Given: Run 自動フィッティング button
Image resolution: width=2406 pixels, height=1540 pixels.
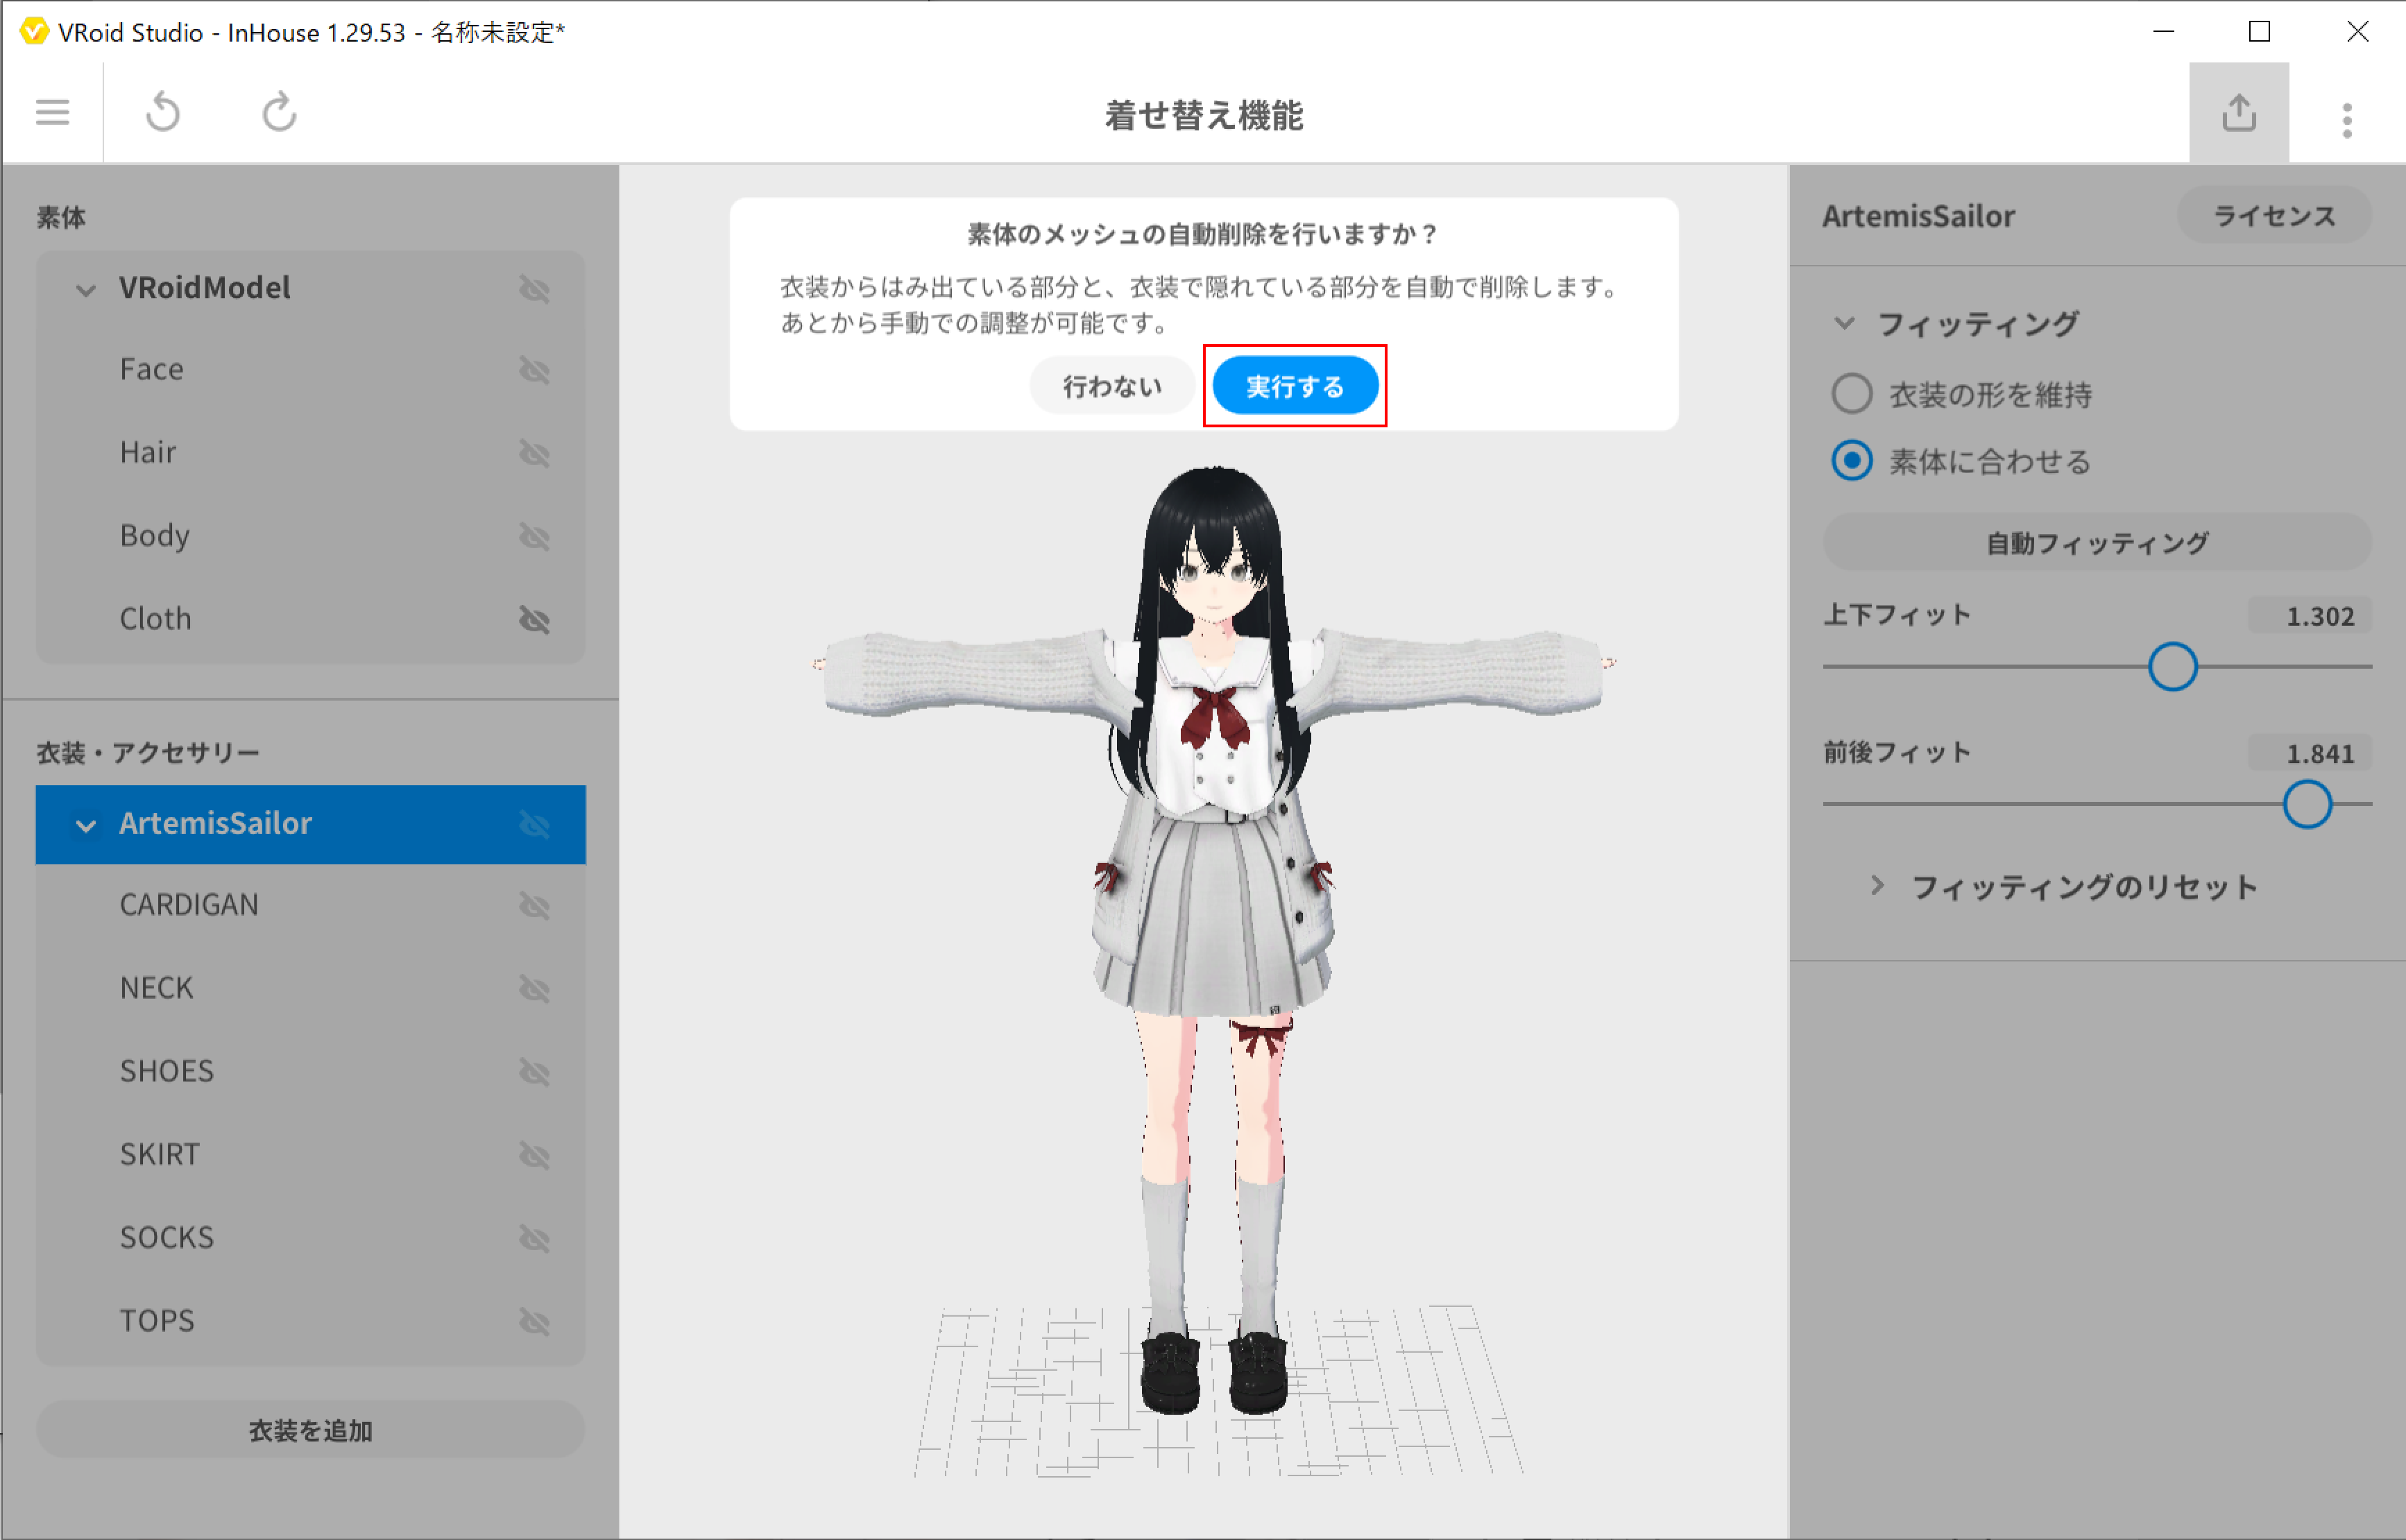Looking at the screenshot, I should tap(2097, 543).
